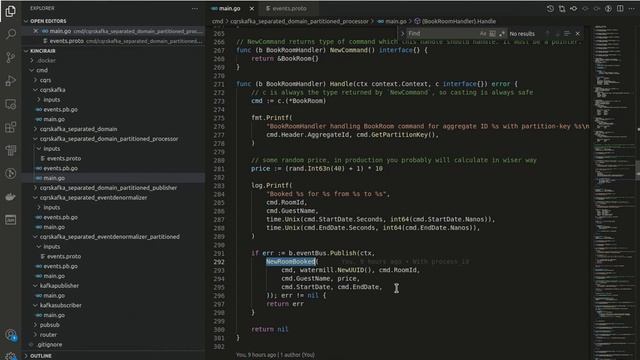The image size is (640, 360).
Task: Open the Docker whale view in activity bar
Action: (11, 197)
